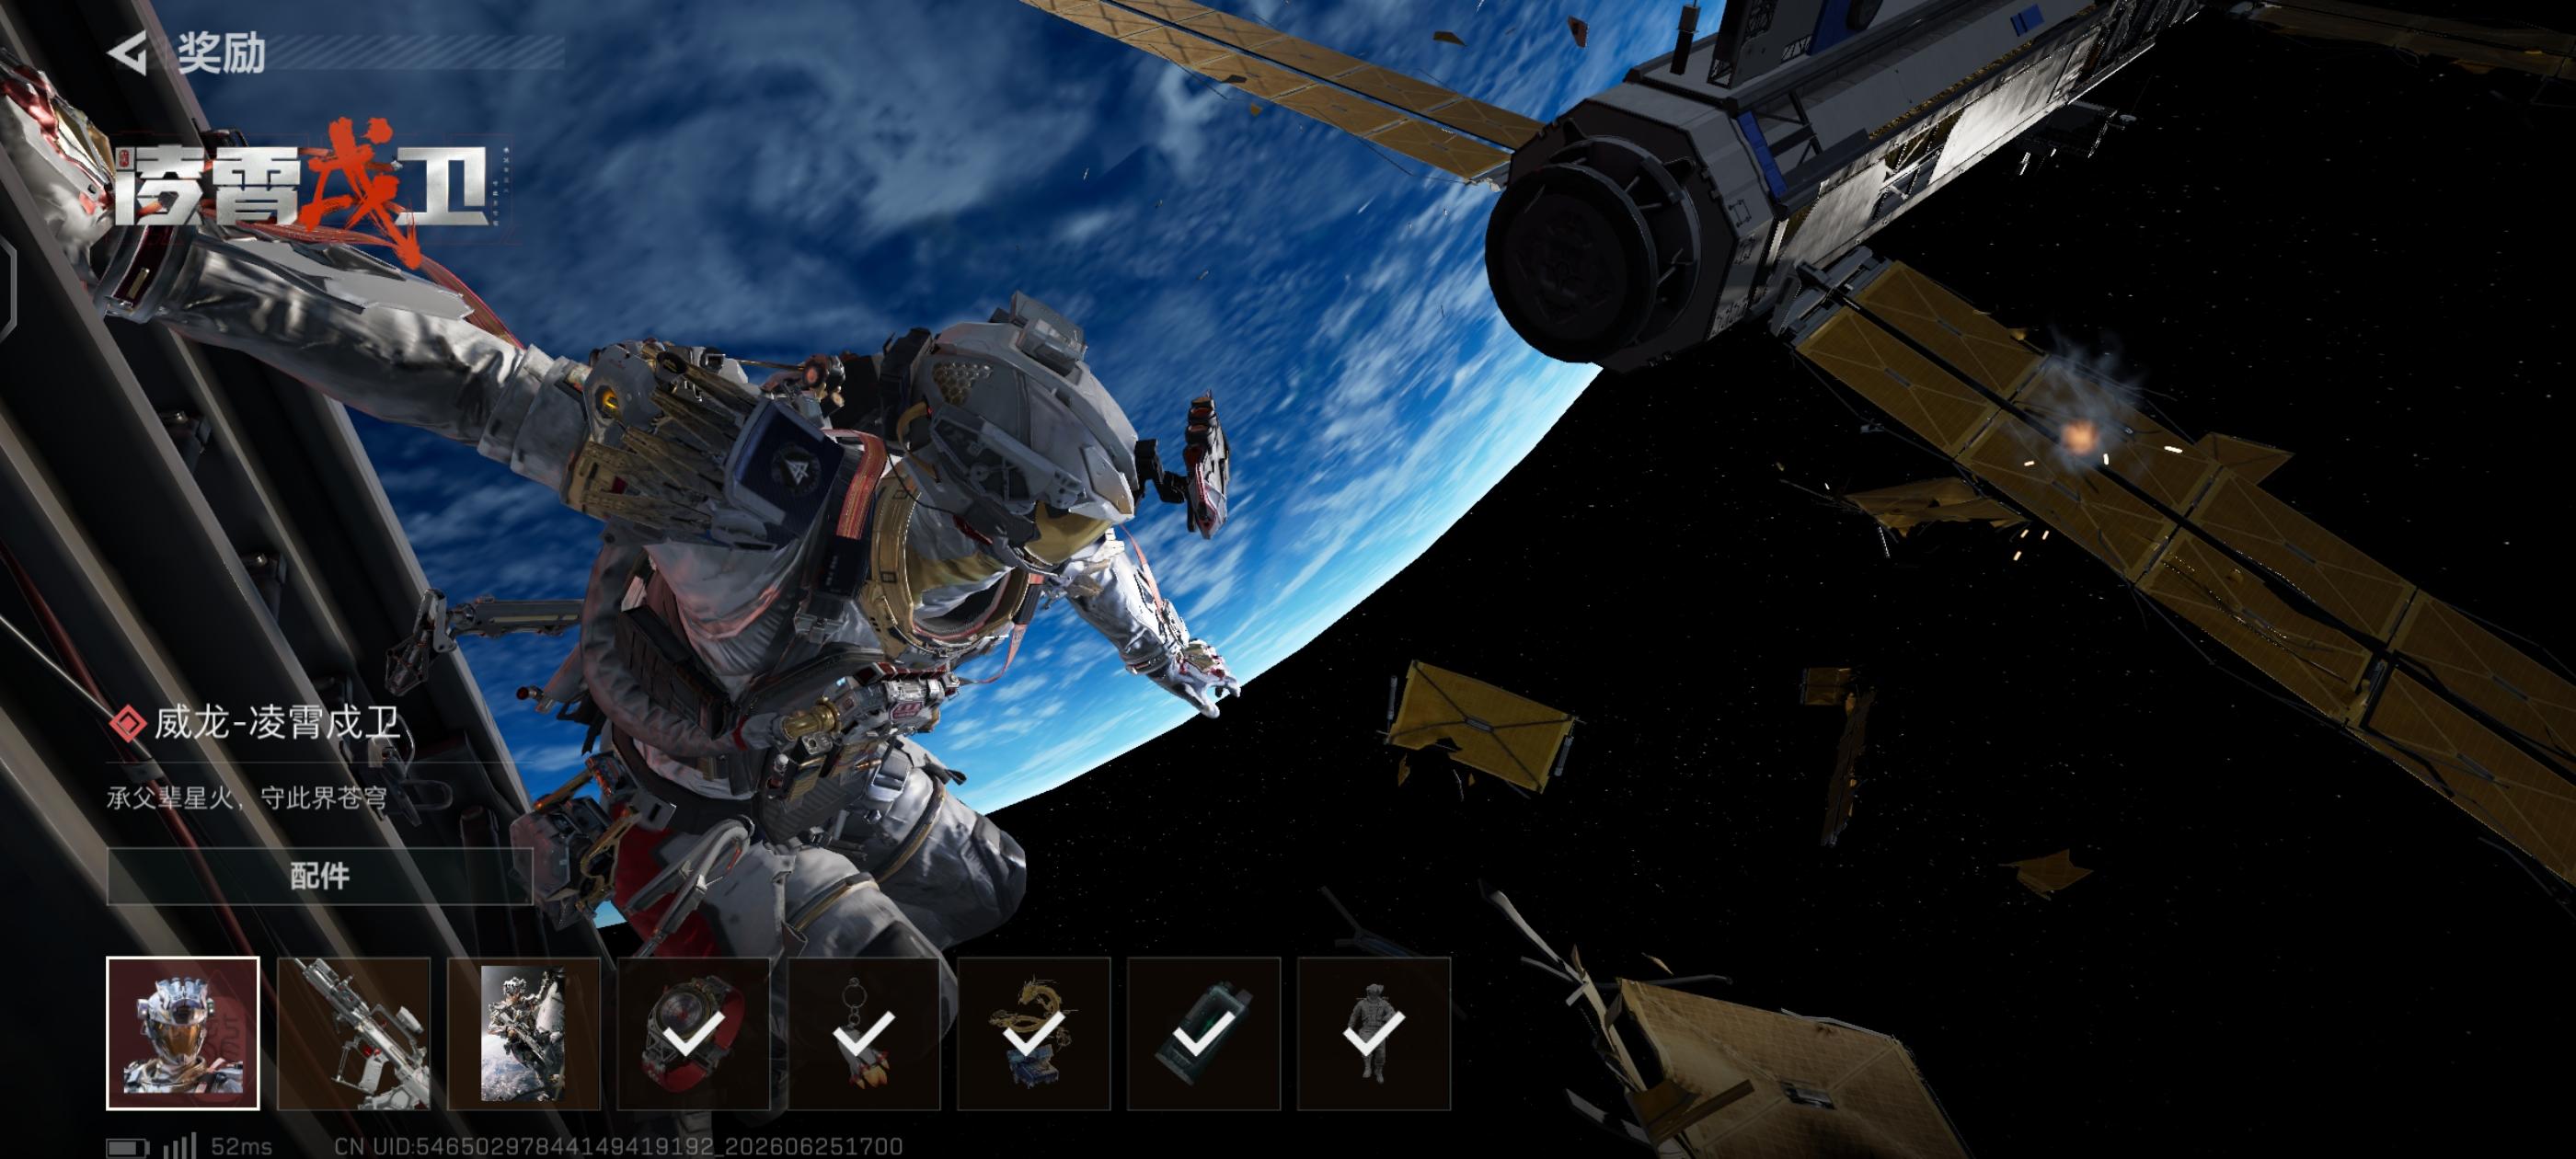Viewport: 2576px width, 1159px height.
Task: Click the 52ms latency indicator
Action: click(241, 1147)
